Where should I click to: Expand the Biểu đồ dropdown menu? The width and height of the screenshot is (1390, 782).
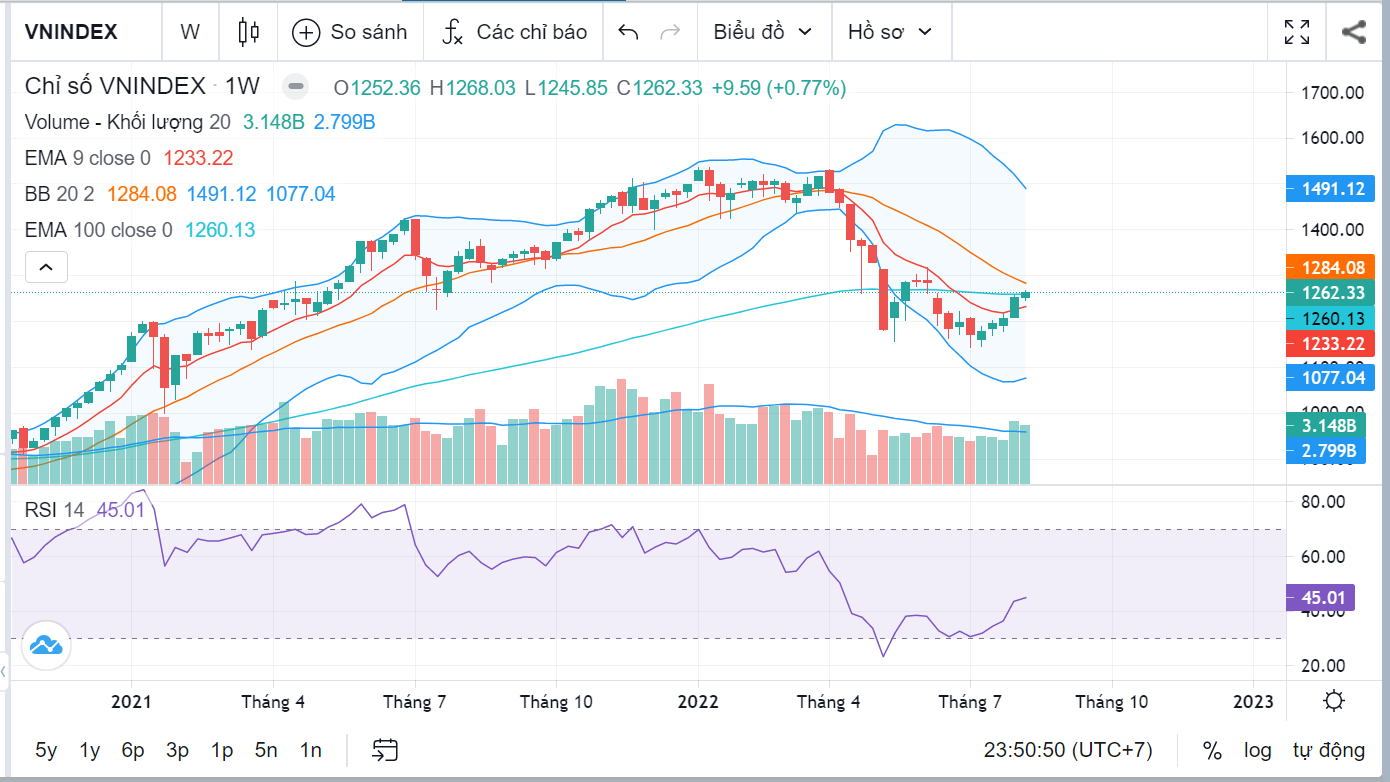[x=763, y=32]
